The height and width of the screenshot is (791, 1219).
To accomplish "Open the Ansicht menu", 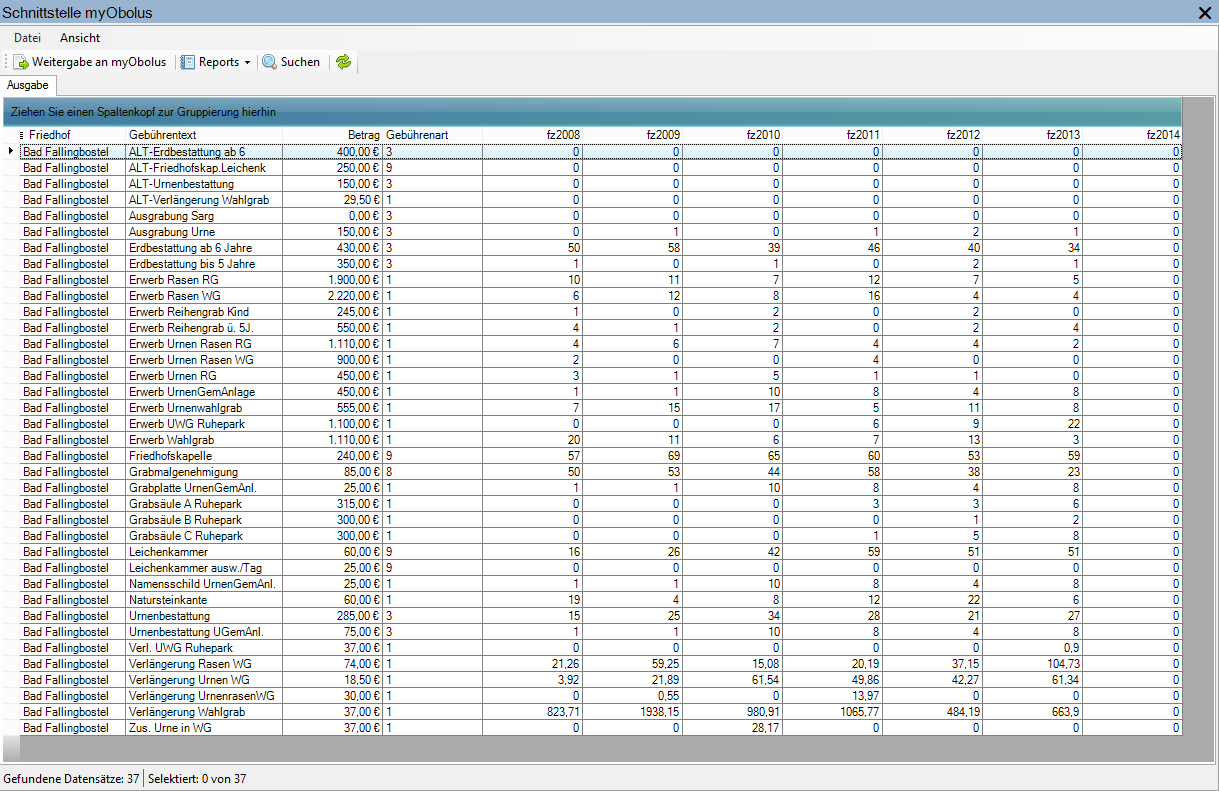I will 80,38.
